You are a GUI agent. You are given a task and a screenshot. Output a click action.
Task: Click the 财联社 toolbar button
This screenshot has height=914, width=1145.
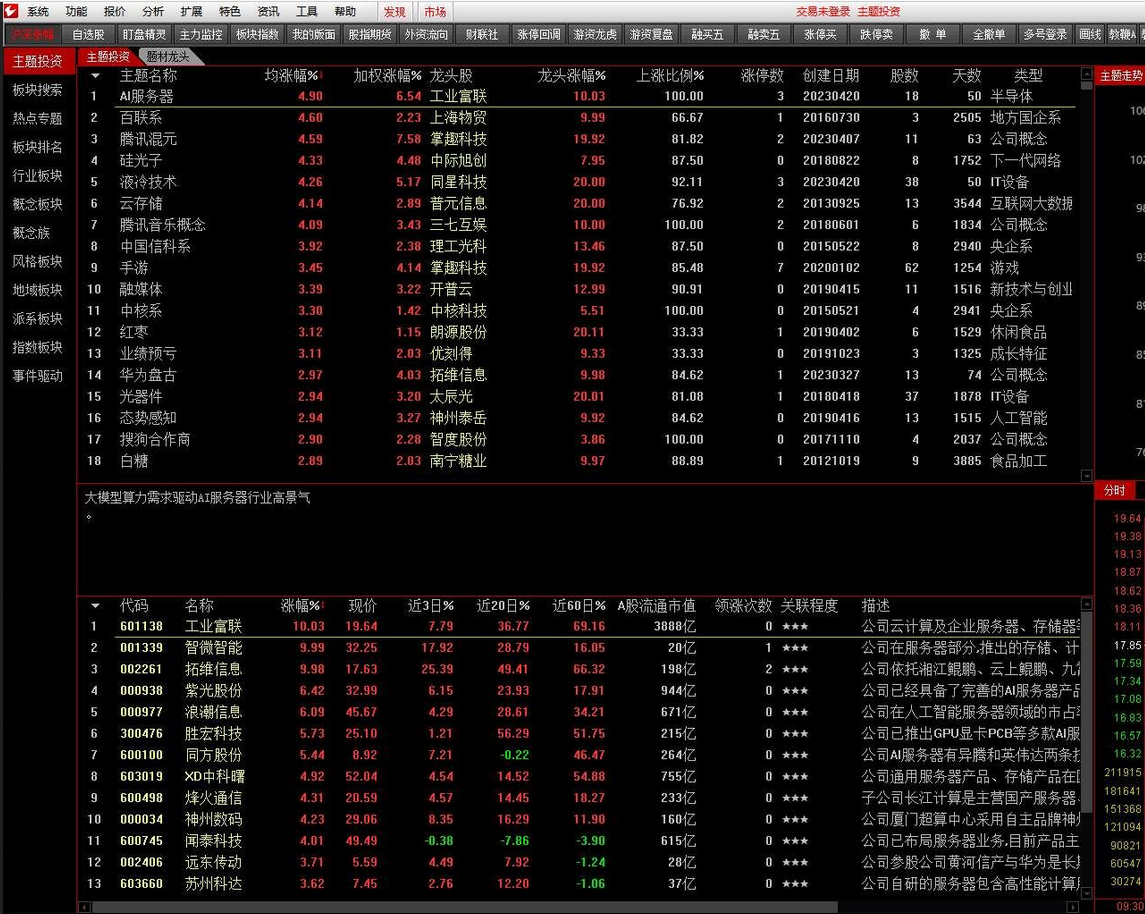[x=482, y=34]
